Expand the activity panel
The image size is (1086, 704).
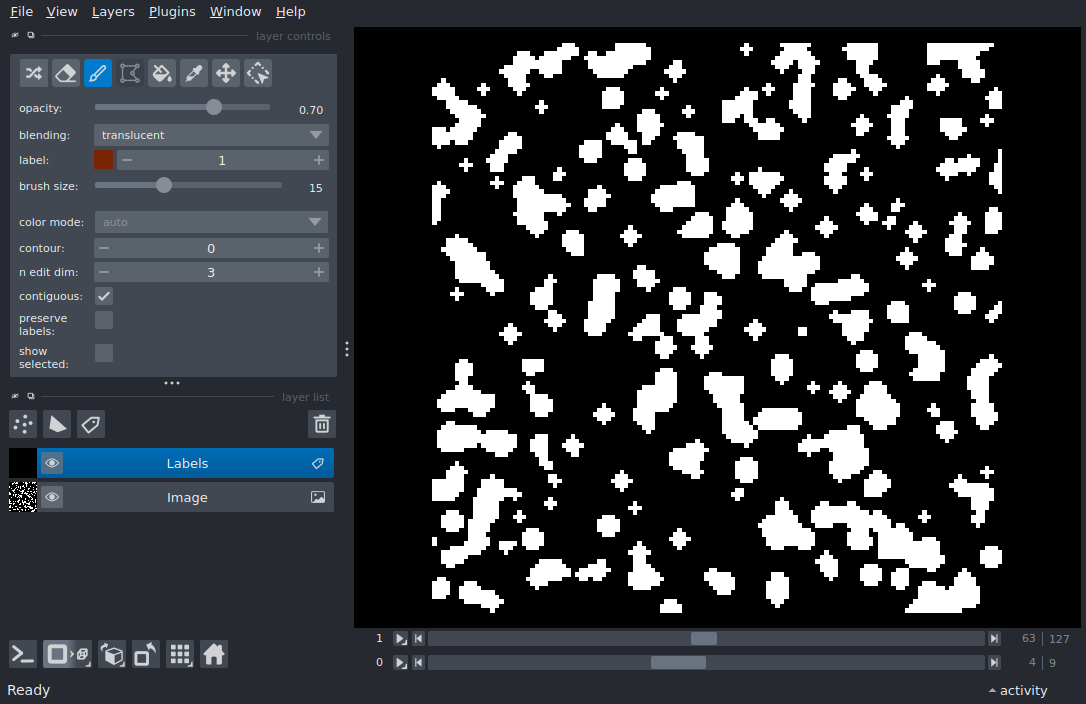(x=1018, y=690)
